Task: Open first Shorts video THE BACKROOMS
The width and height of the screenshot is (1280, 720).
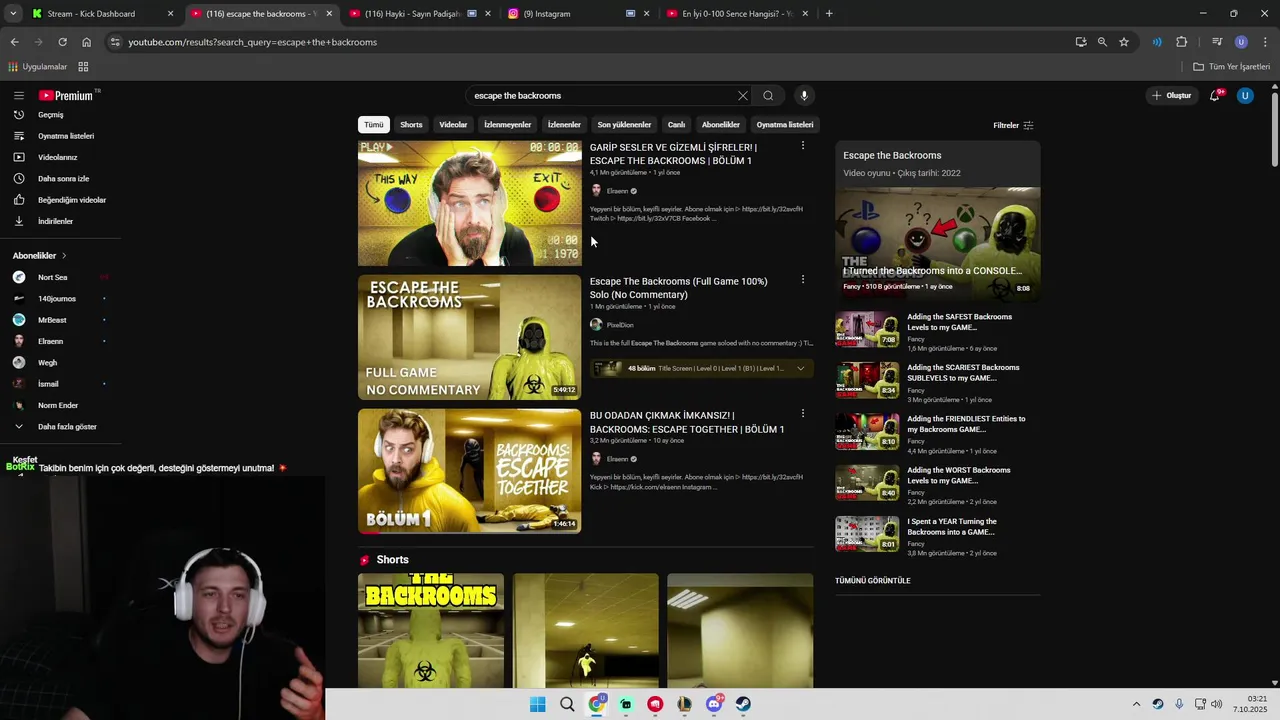Action: tap(431, 630)
